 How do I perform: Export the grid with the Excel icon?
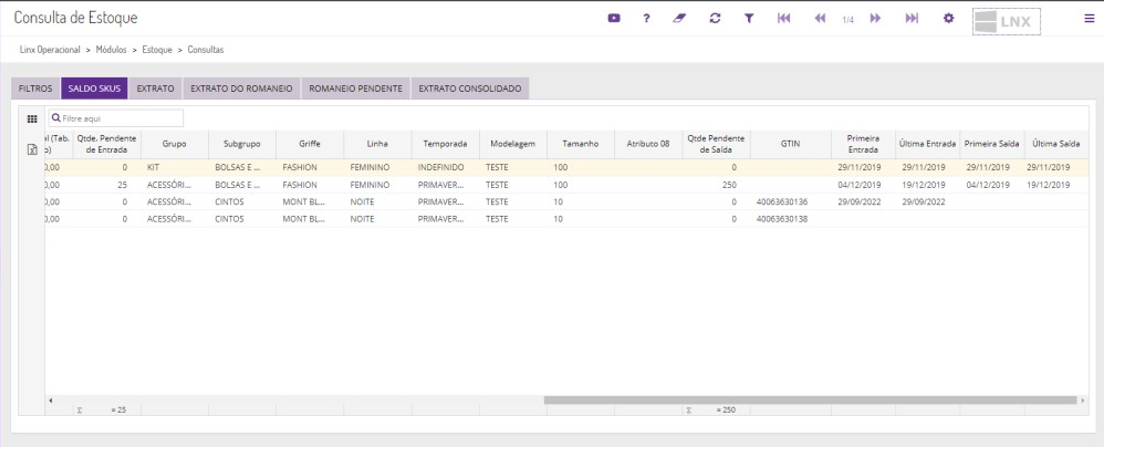tap(31, 150)
